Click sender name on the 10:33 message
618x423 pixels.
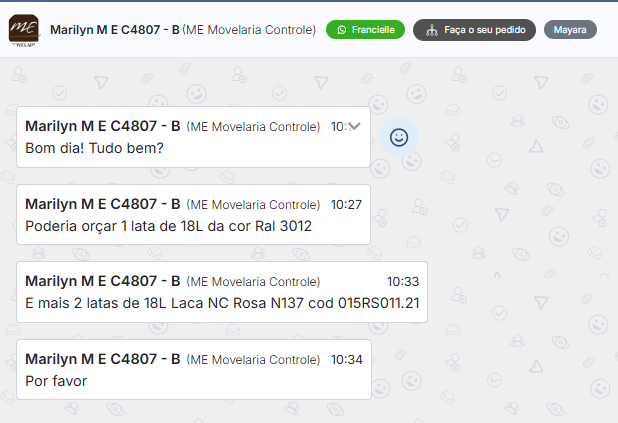click(102, 281)
